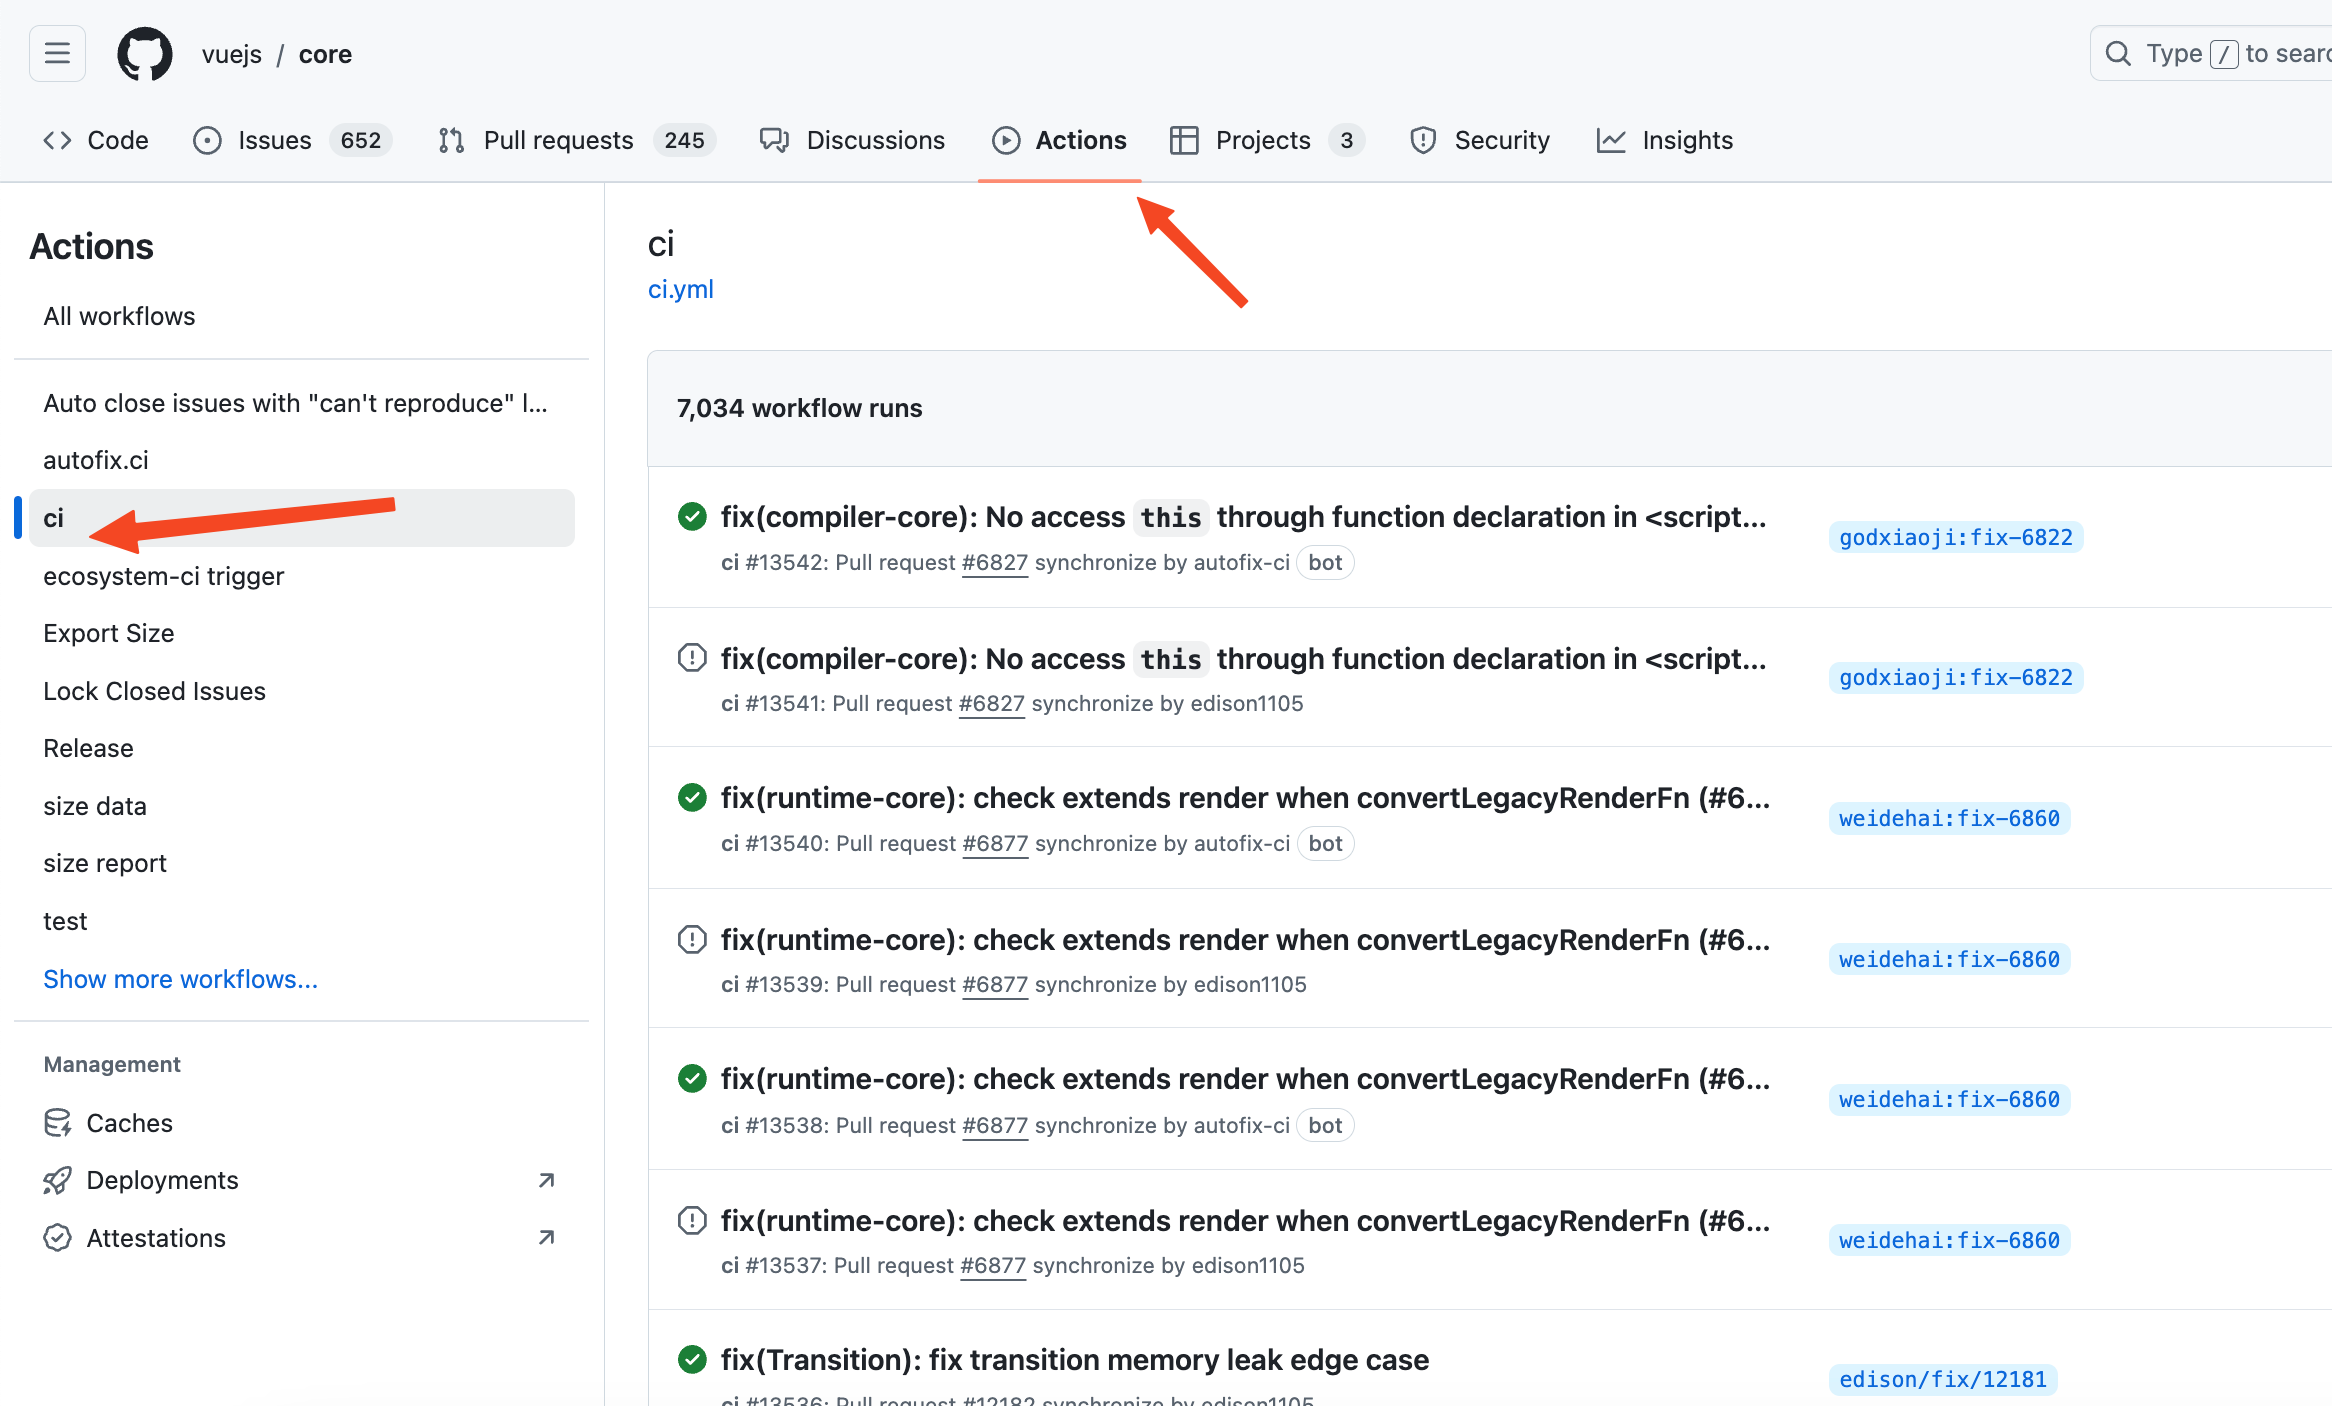Open pull request #6877 link in run #13540

click(994, 844)
